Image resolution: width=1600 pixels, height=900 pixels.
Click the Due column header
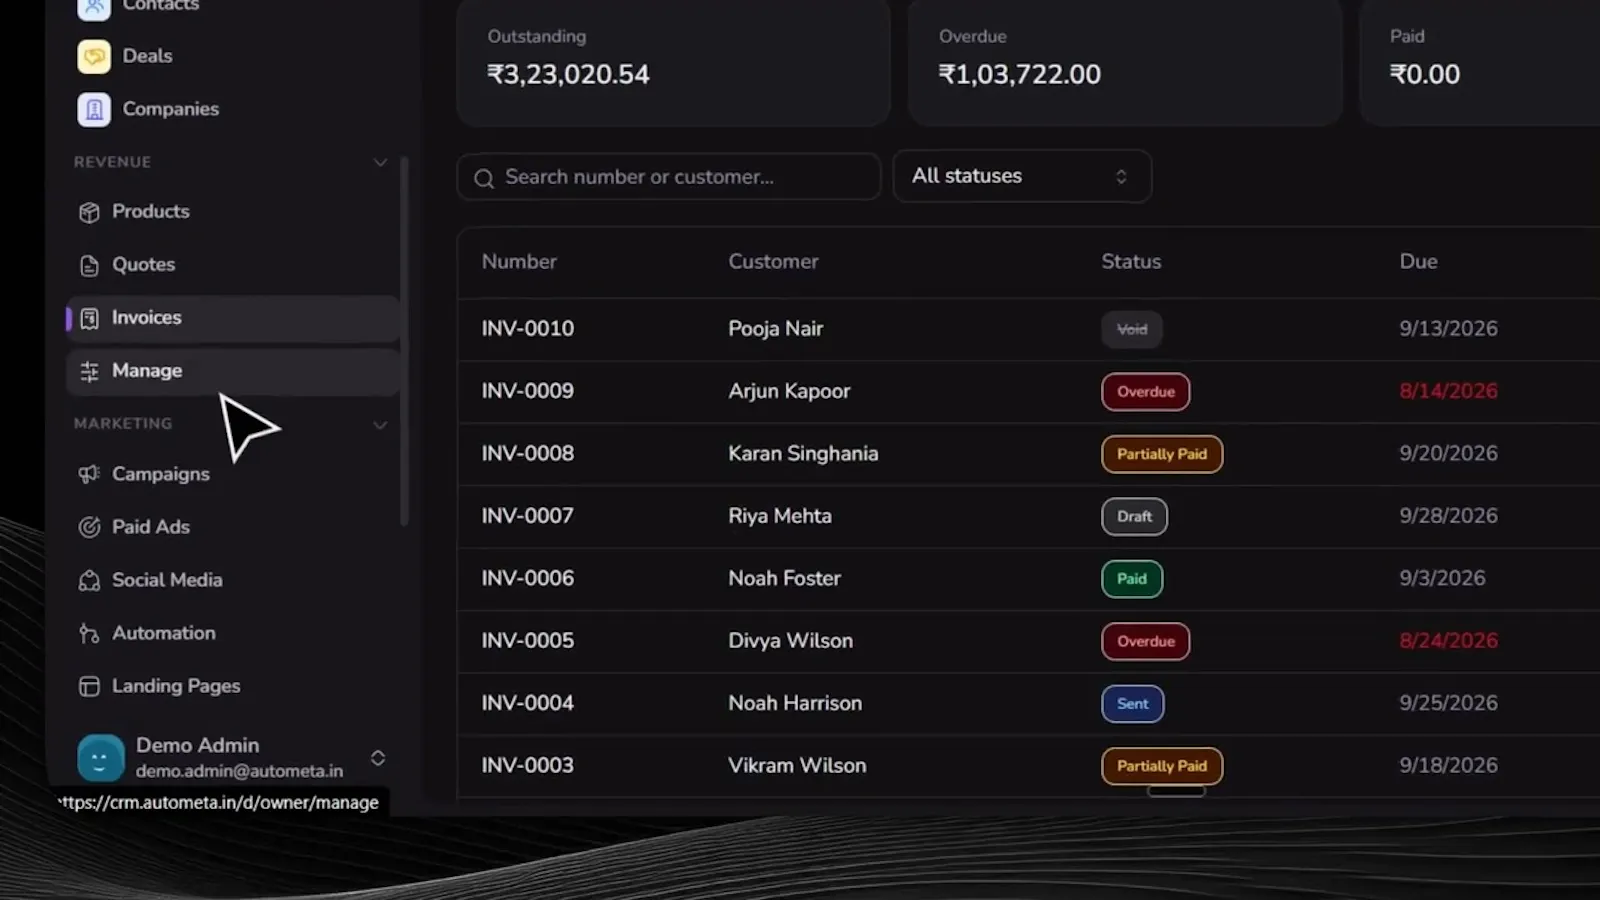(x=1418, y=262)
